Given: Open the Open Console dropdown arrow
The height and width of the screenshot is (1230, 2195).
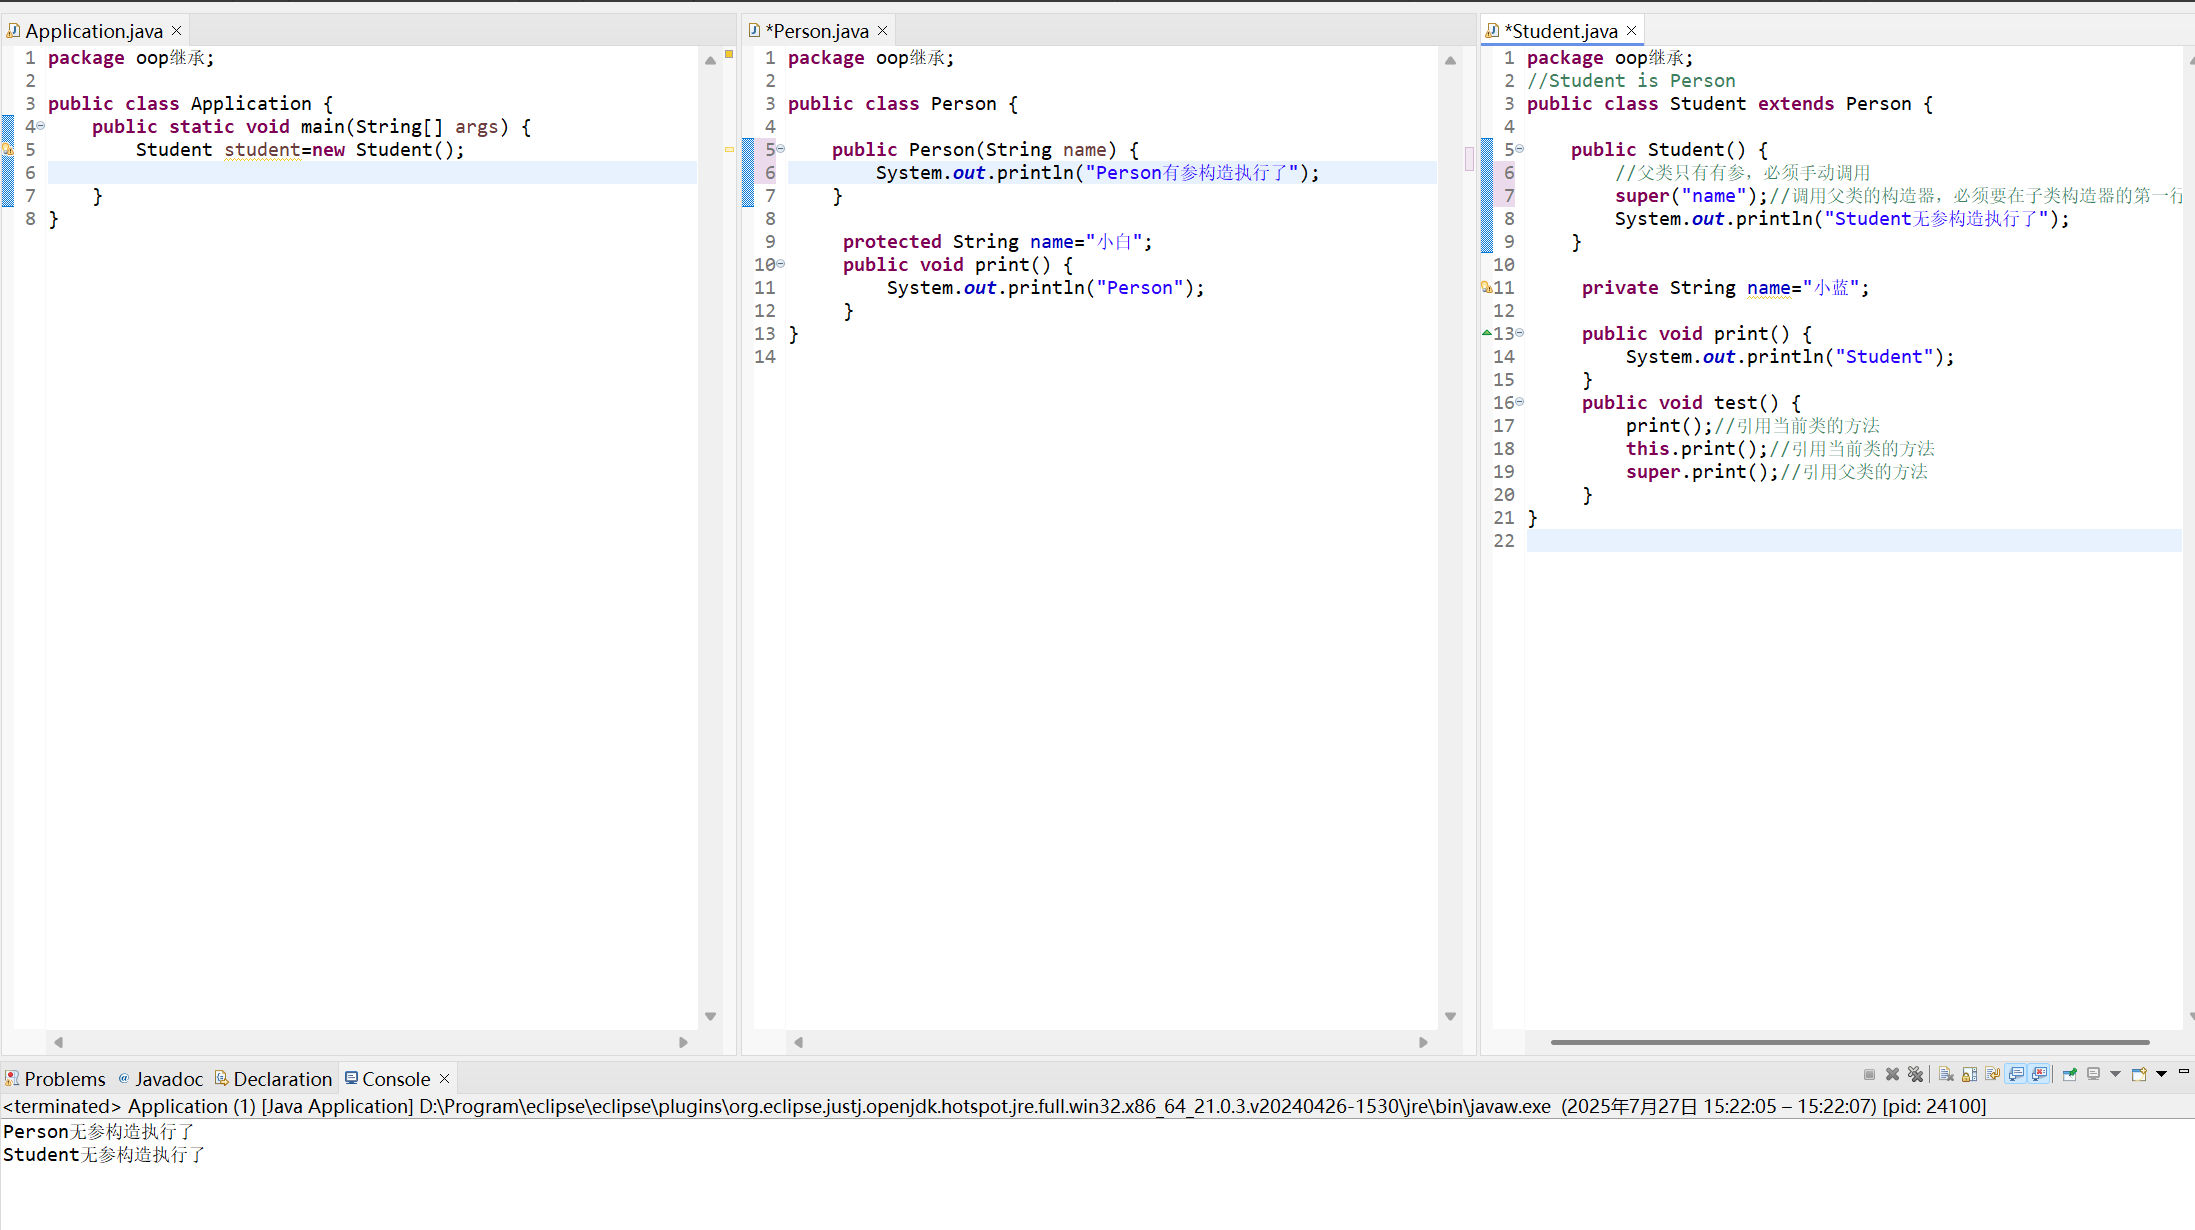Looking at the screenshot, I should point(2161,1074).
